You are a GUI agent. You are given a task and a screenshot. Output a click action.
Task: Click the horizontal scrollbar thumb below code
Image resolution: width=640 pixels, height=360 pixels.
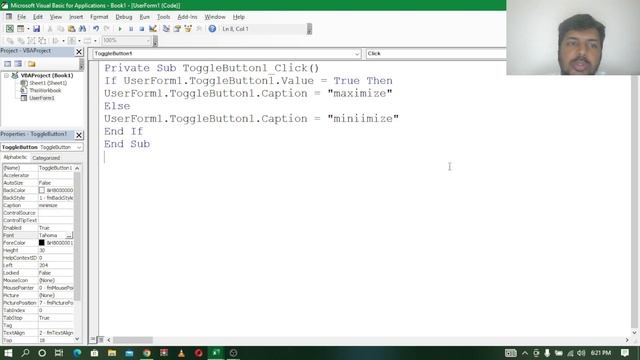point(133,340)
